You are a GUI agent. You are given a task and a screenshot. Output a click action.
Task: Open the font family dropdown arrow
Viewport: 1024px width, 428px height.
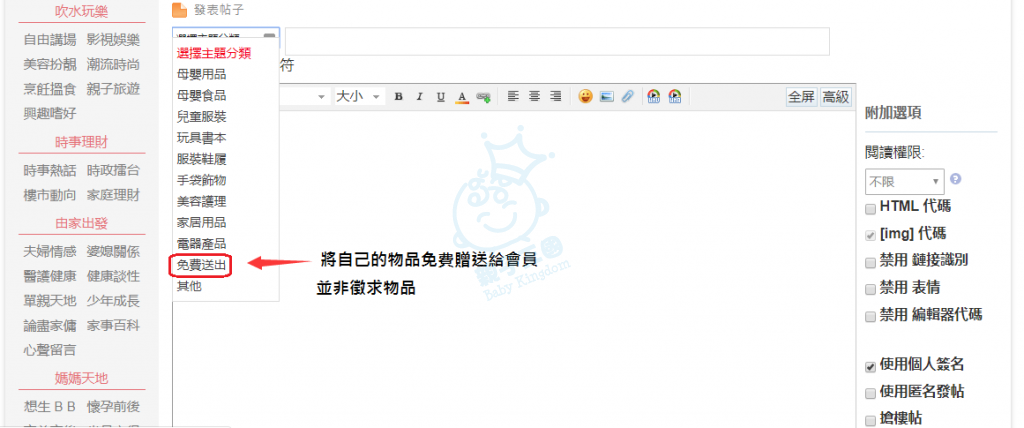point(321,97)
